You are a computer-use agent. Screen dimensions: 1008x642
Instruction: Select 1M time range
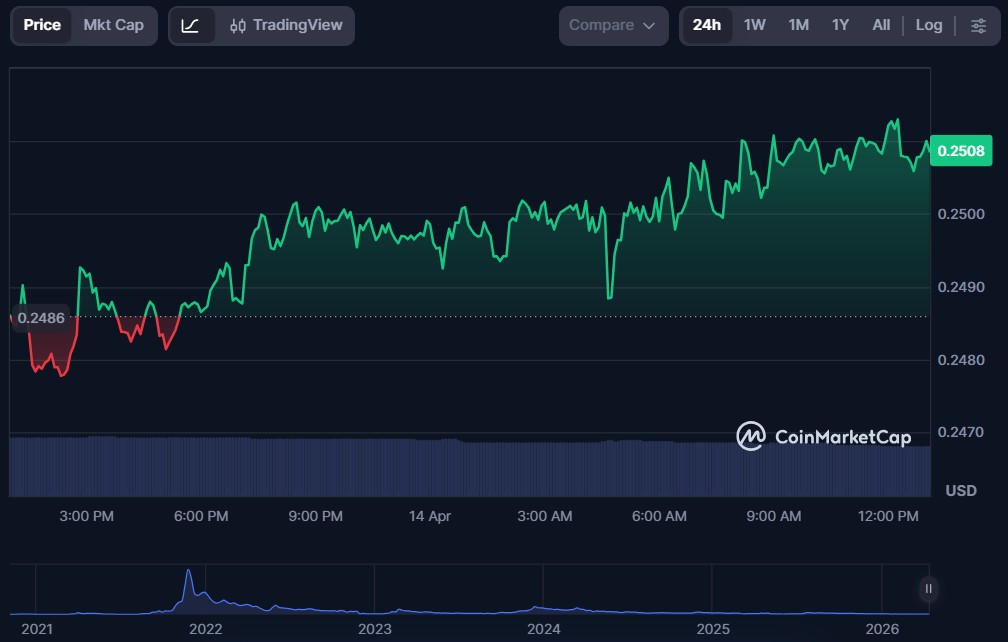798,25
